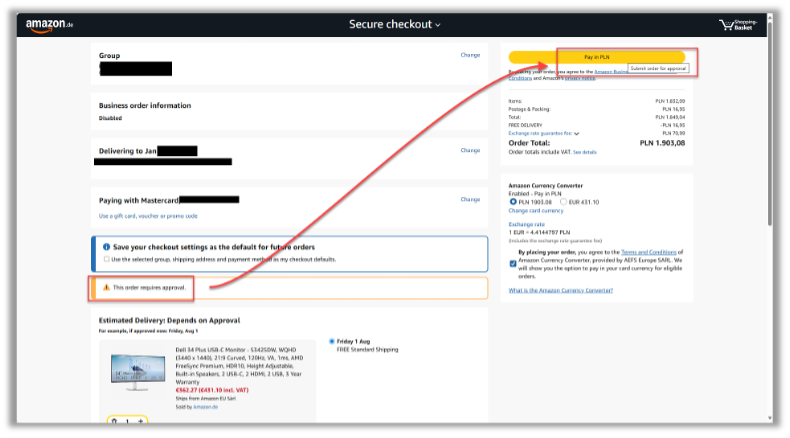
Task: Change the delivery address
Action: point(470,150)
